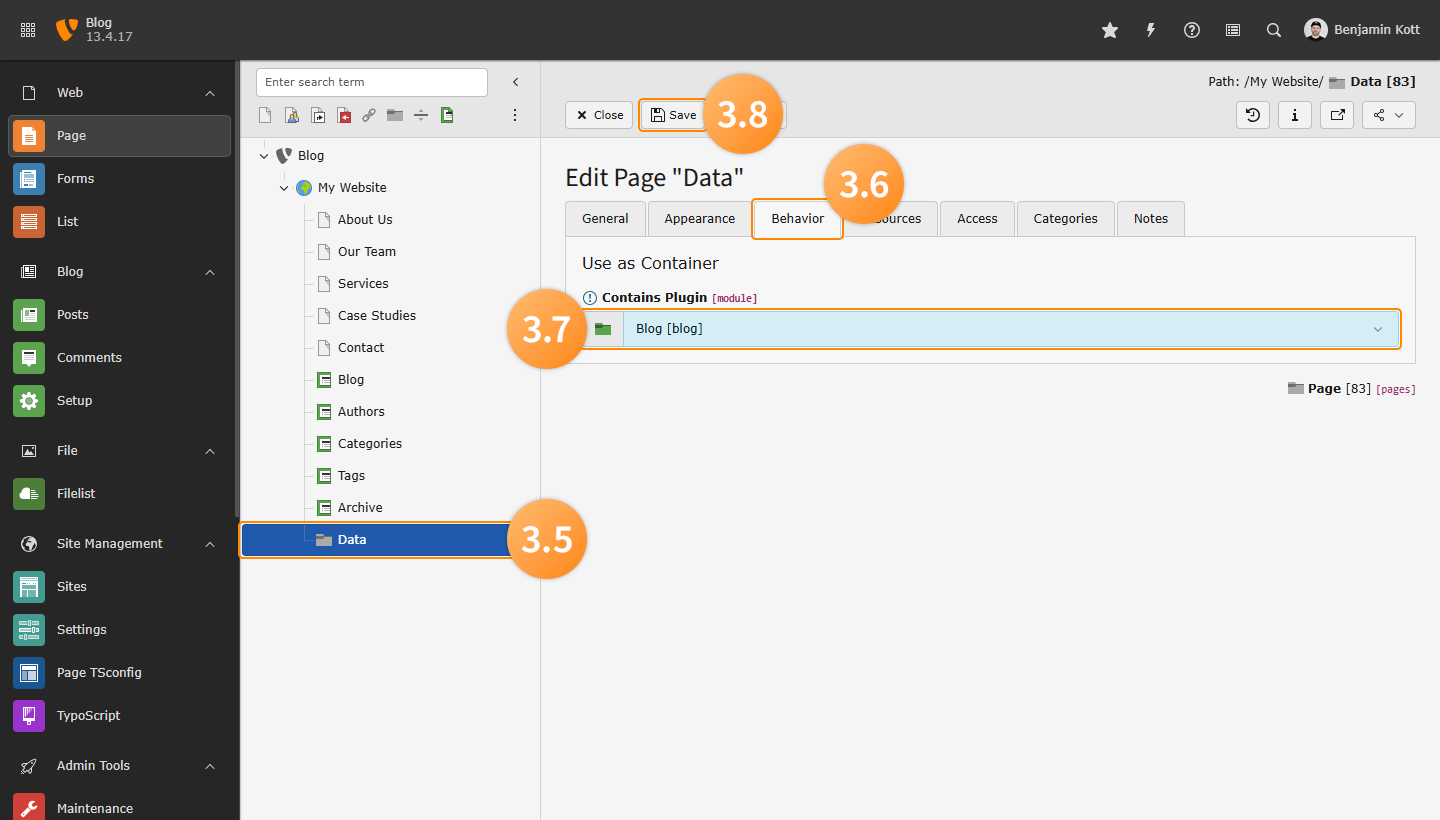Click the page tree search field
The width and height of the screenshot is (1440, 820).
pos(371,82)
